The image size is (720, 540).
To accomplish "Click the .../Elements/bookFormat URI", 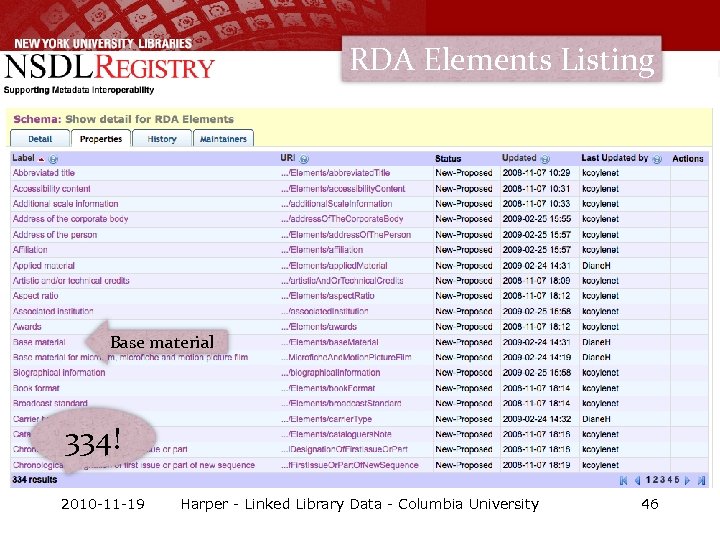I will pos(328,388).
